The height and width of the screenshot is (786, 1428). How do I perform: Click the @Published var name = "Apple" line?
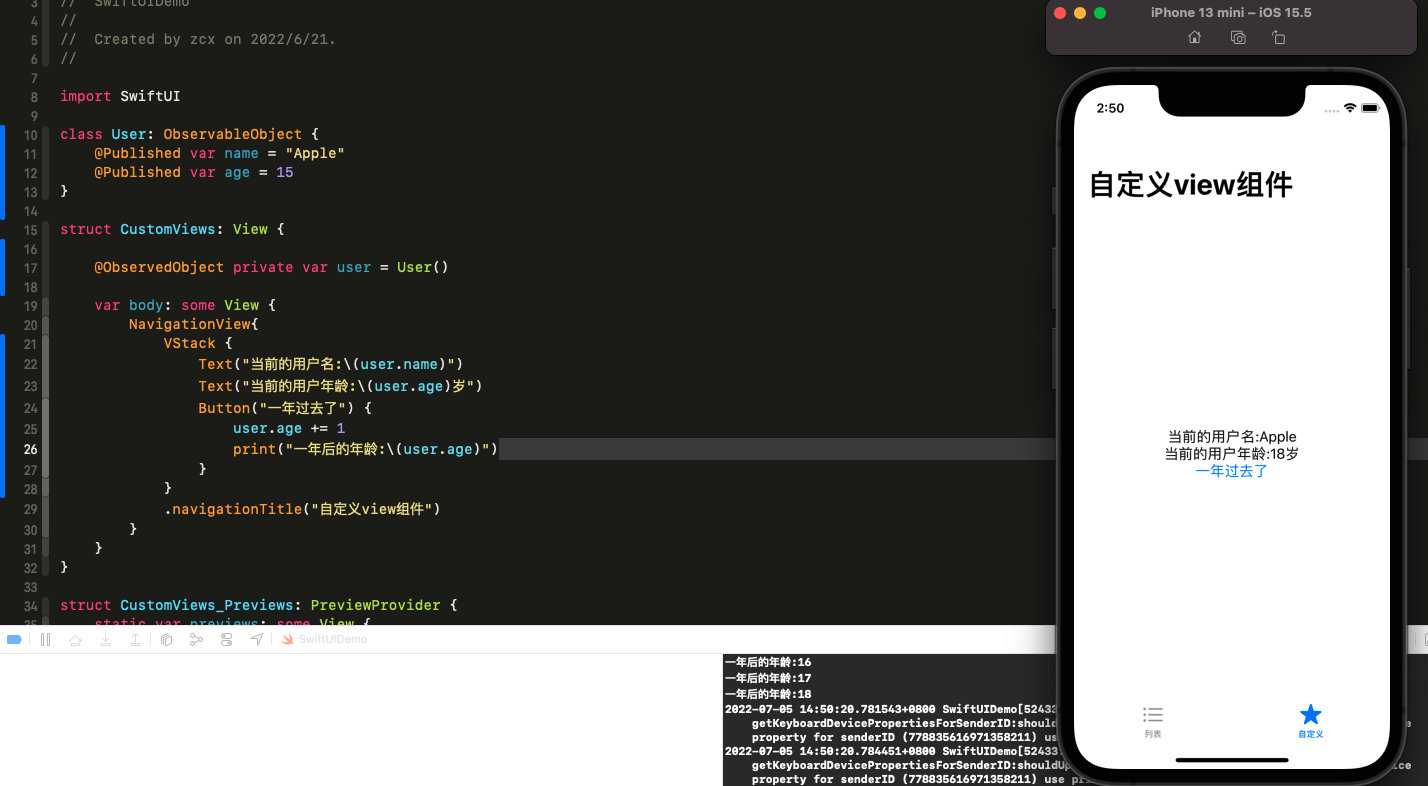coord(219,153)
